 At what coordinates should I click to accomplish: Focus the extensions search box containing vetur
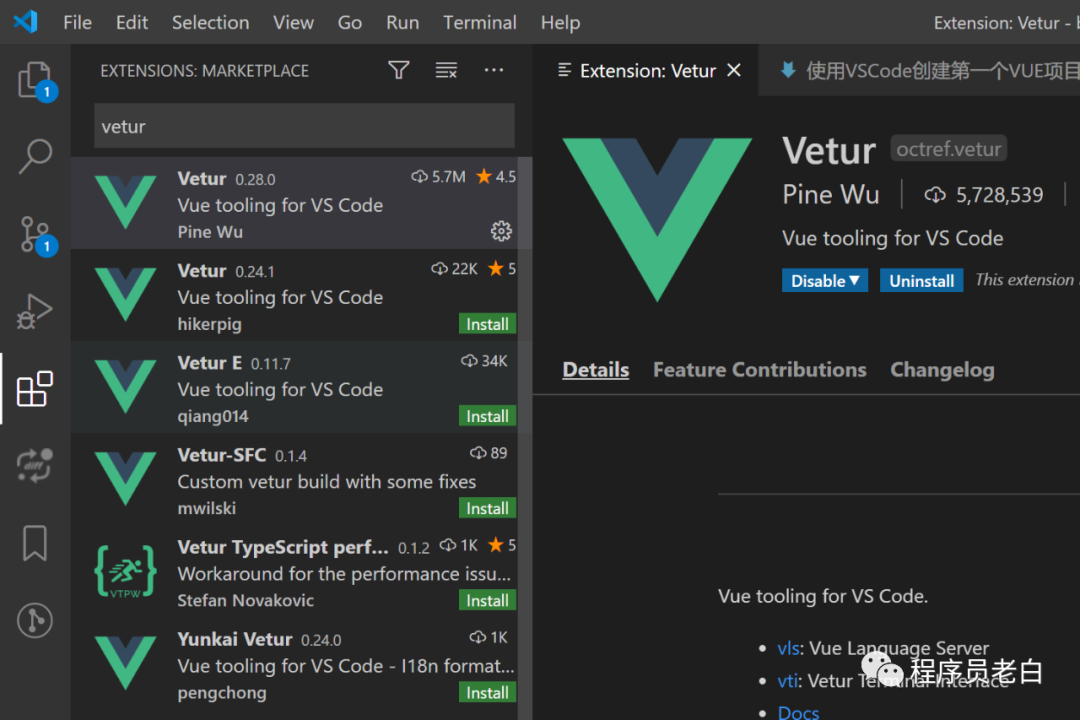[304, 126]
